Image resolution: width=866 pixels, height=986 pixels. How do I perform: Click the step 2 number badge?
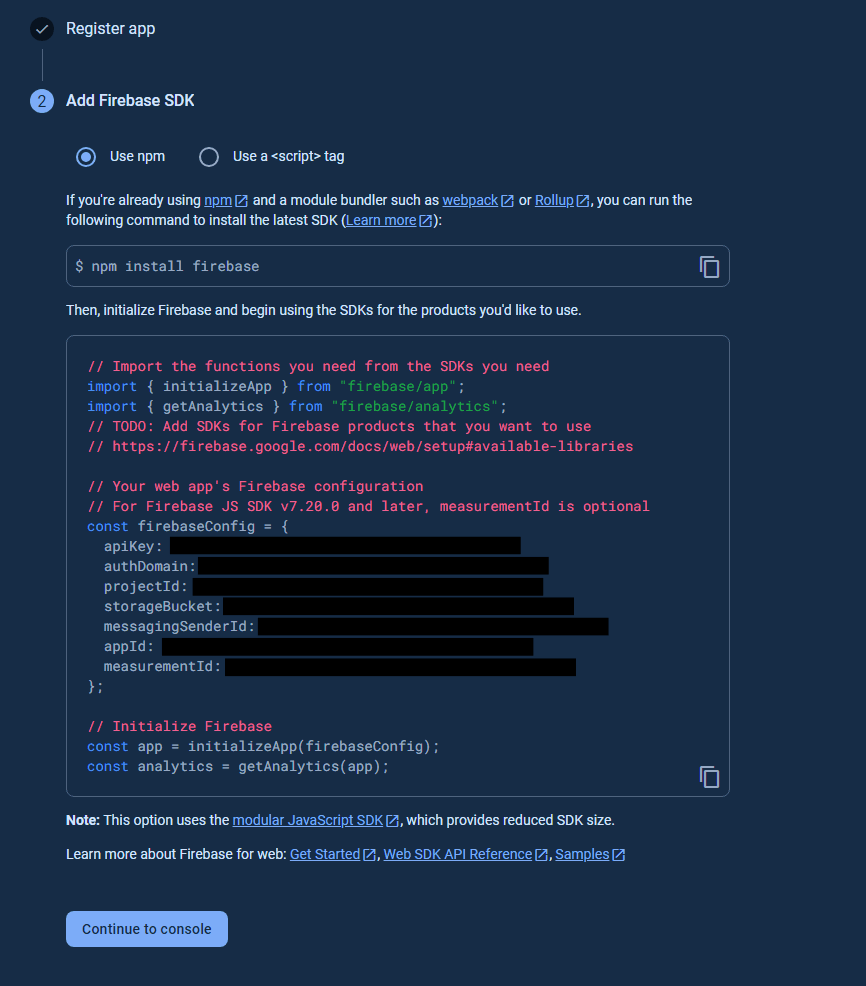point(42,101)
